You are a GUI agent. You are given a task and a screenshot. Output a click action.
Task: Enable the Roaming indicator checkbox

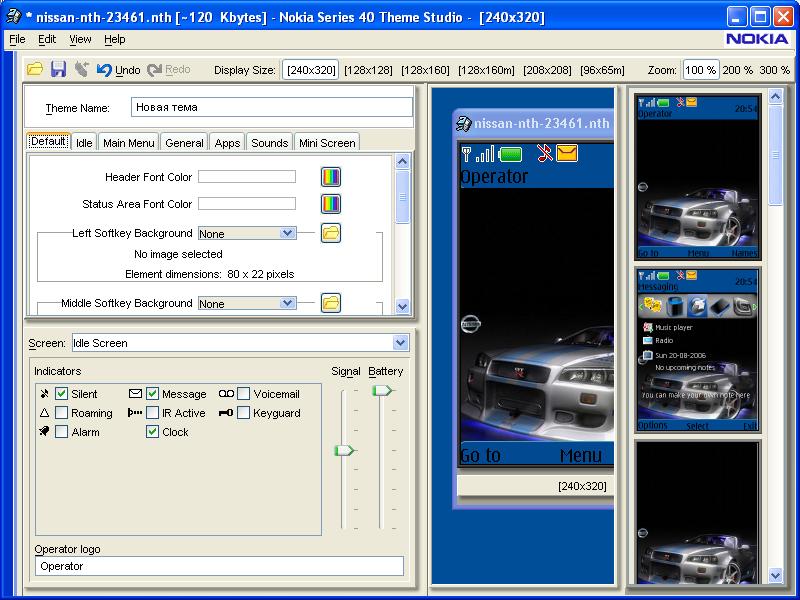tap(61, 413)
